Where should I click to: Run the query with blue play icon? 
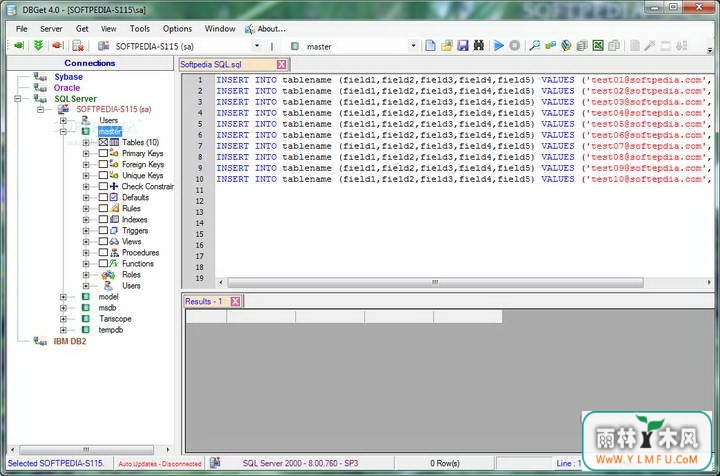(x=499, y=46)
